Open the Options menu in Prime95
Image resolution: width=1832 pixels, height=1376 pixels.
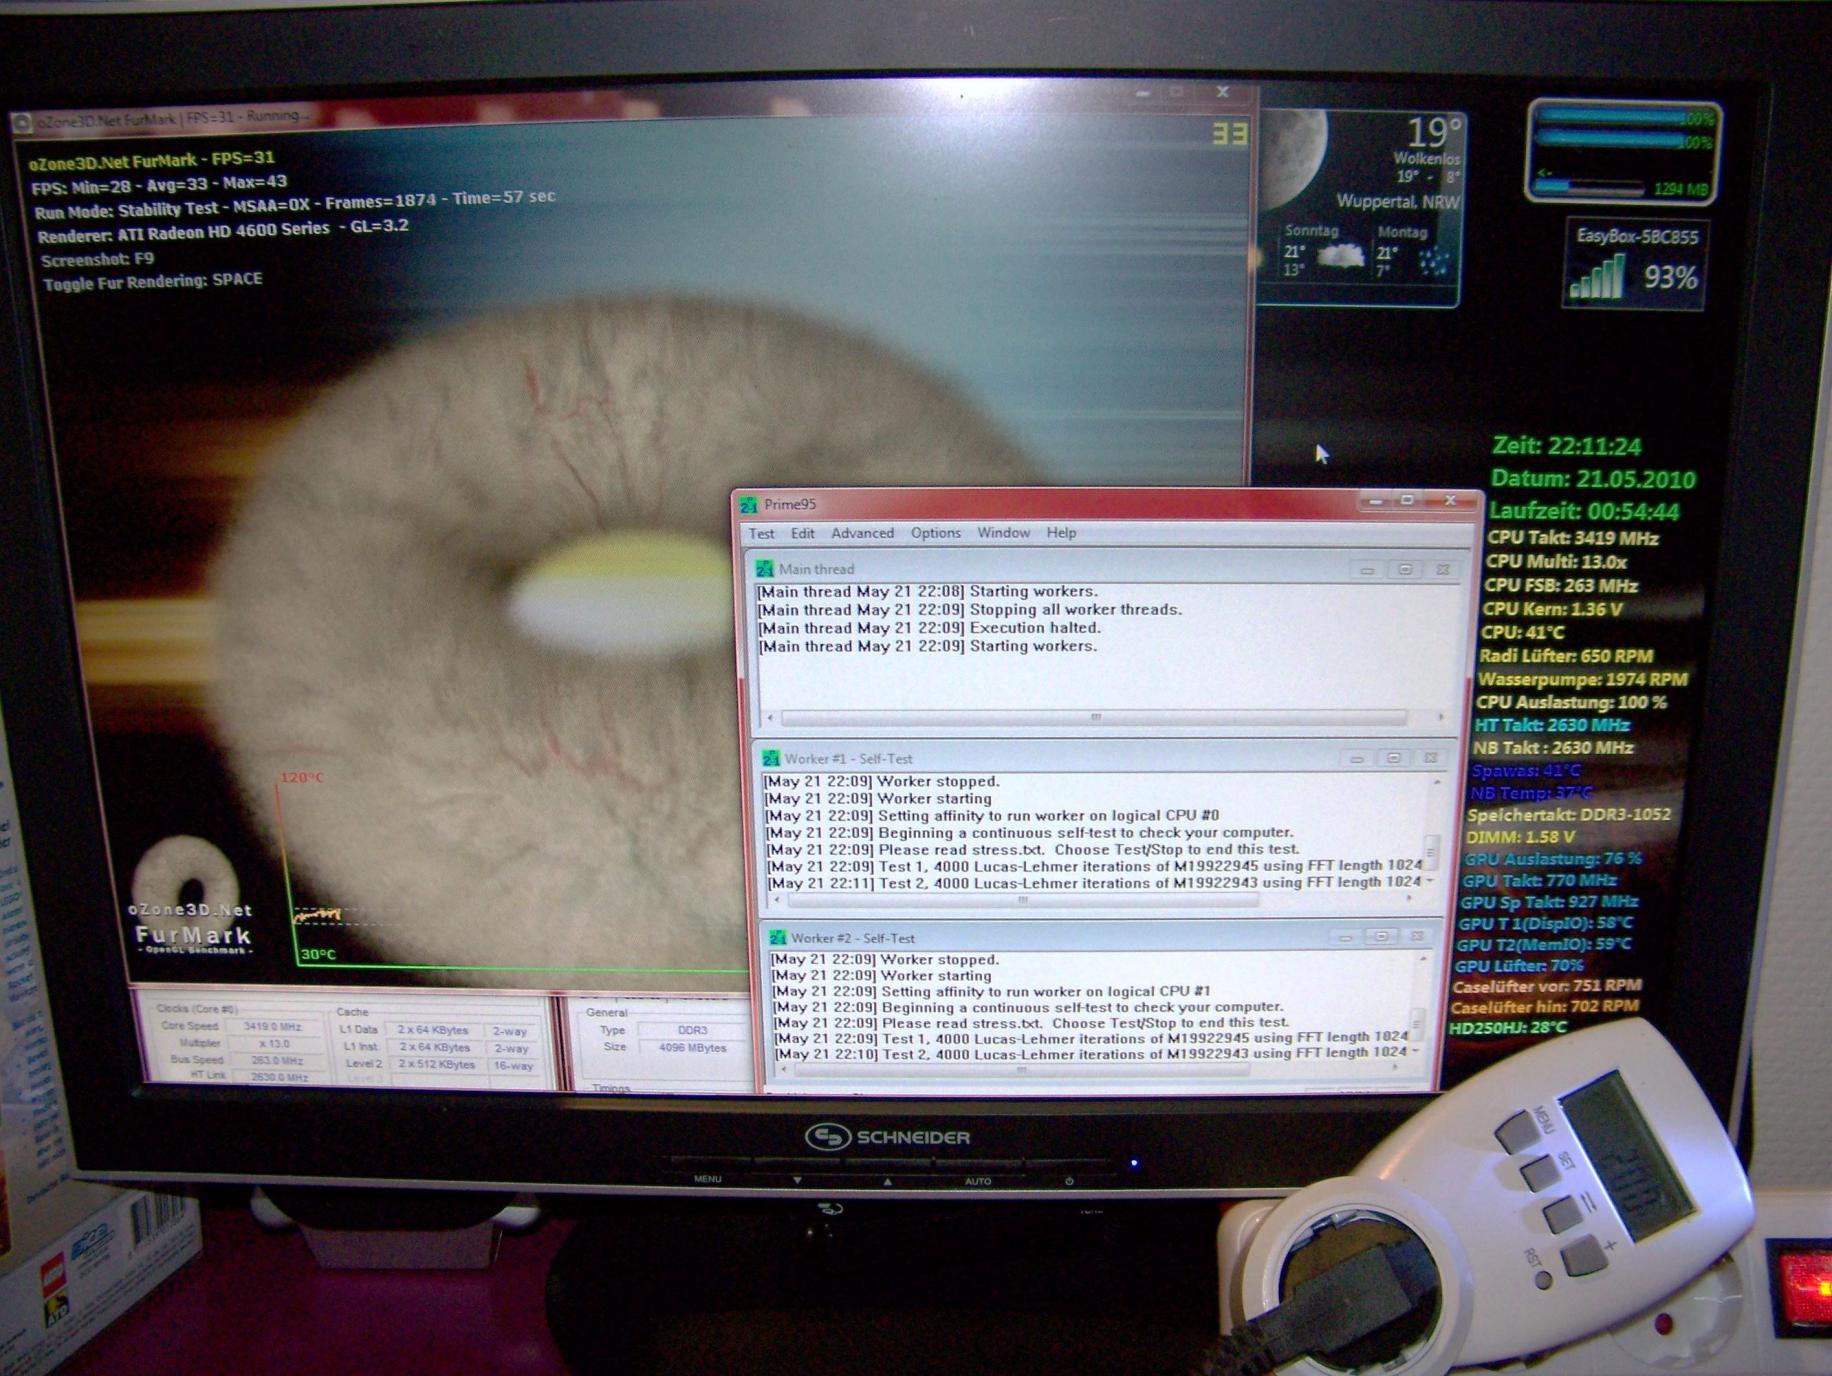click(935, 533)
